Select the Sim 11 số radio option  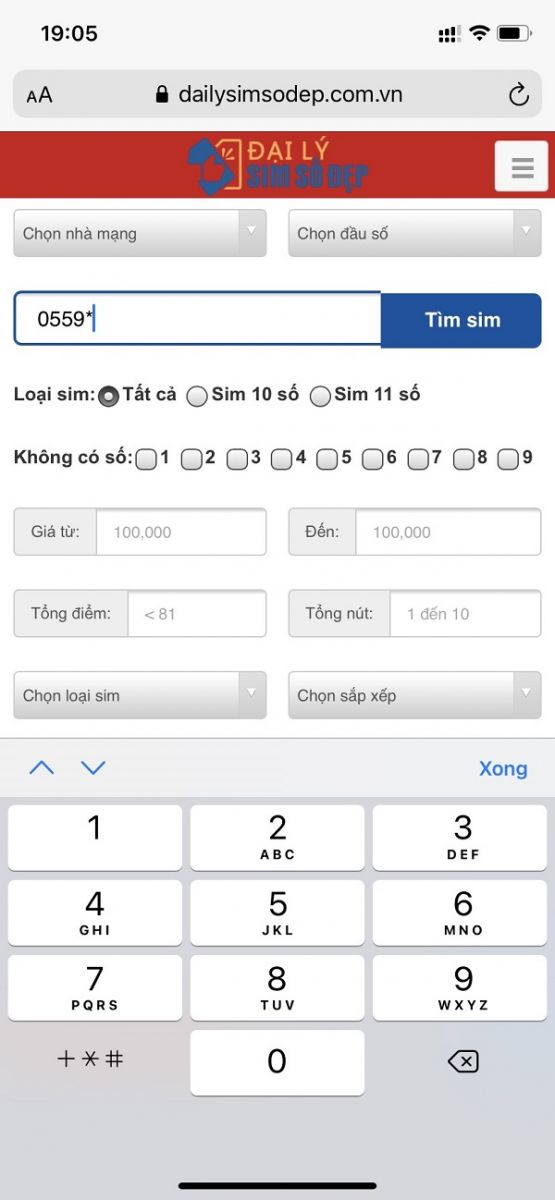(320, 396)
